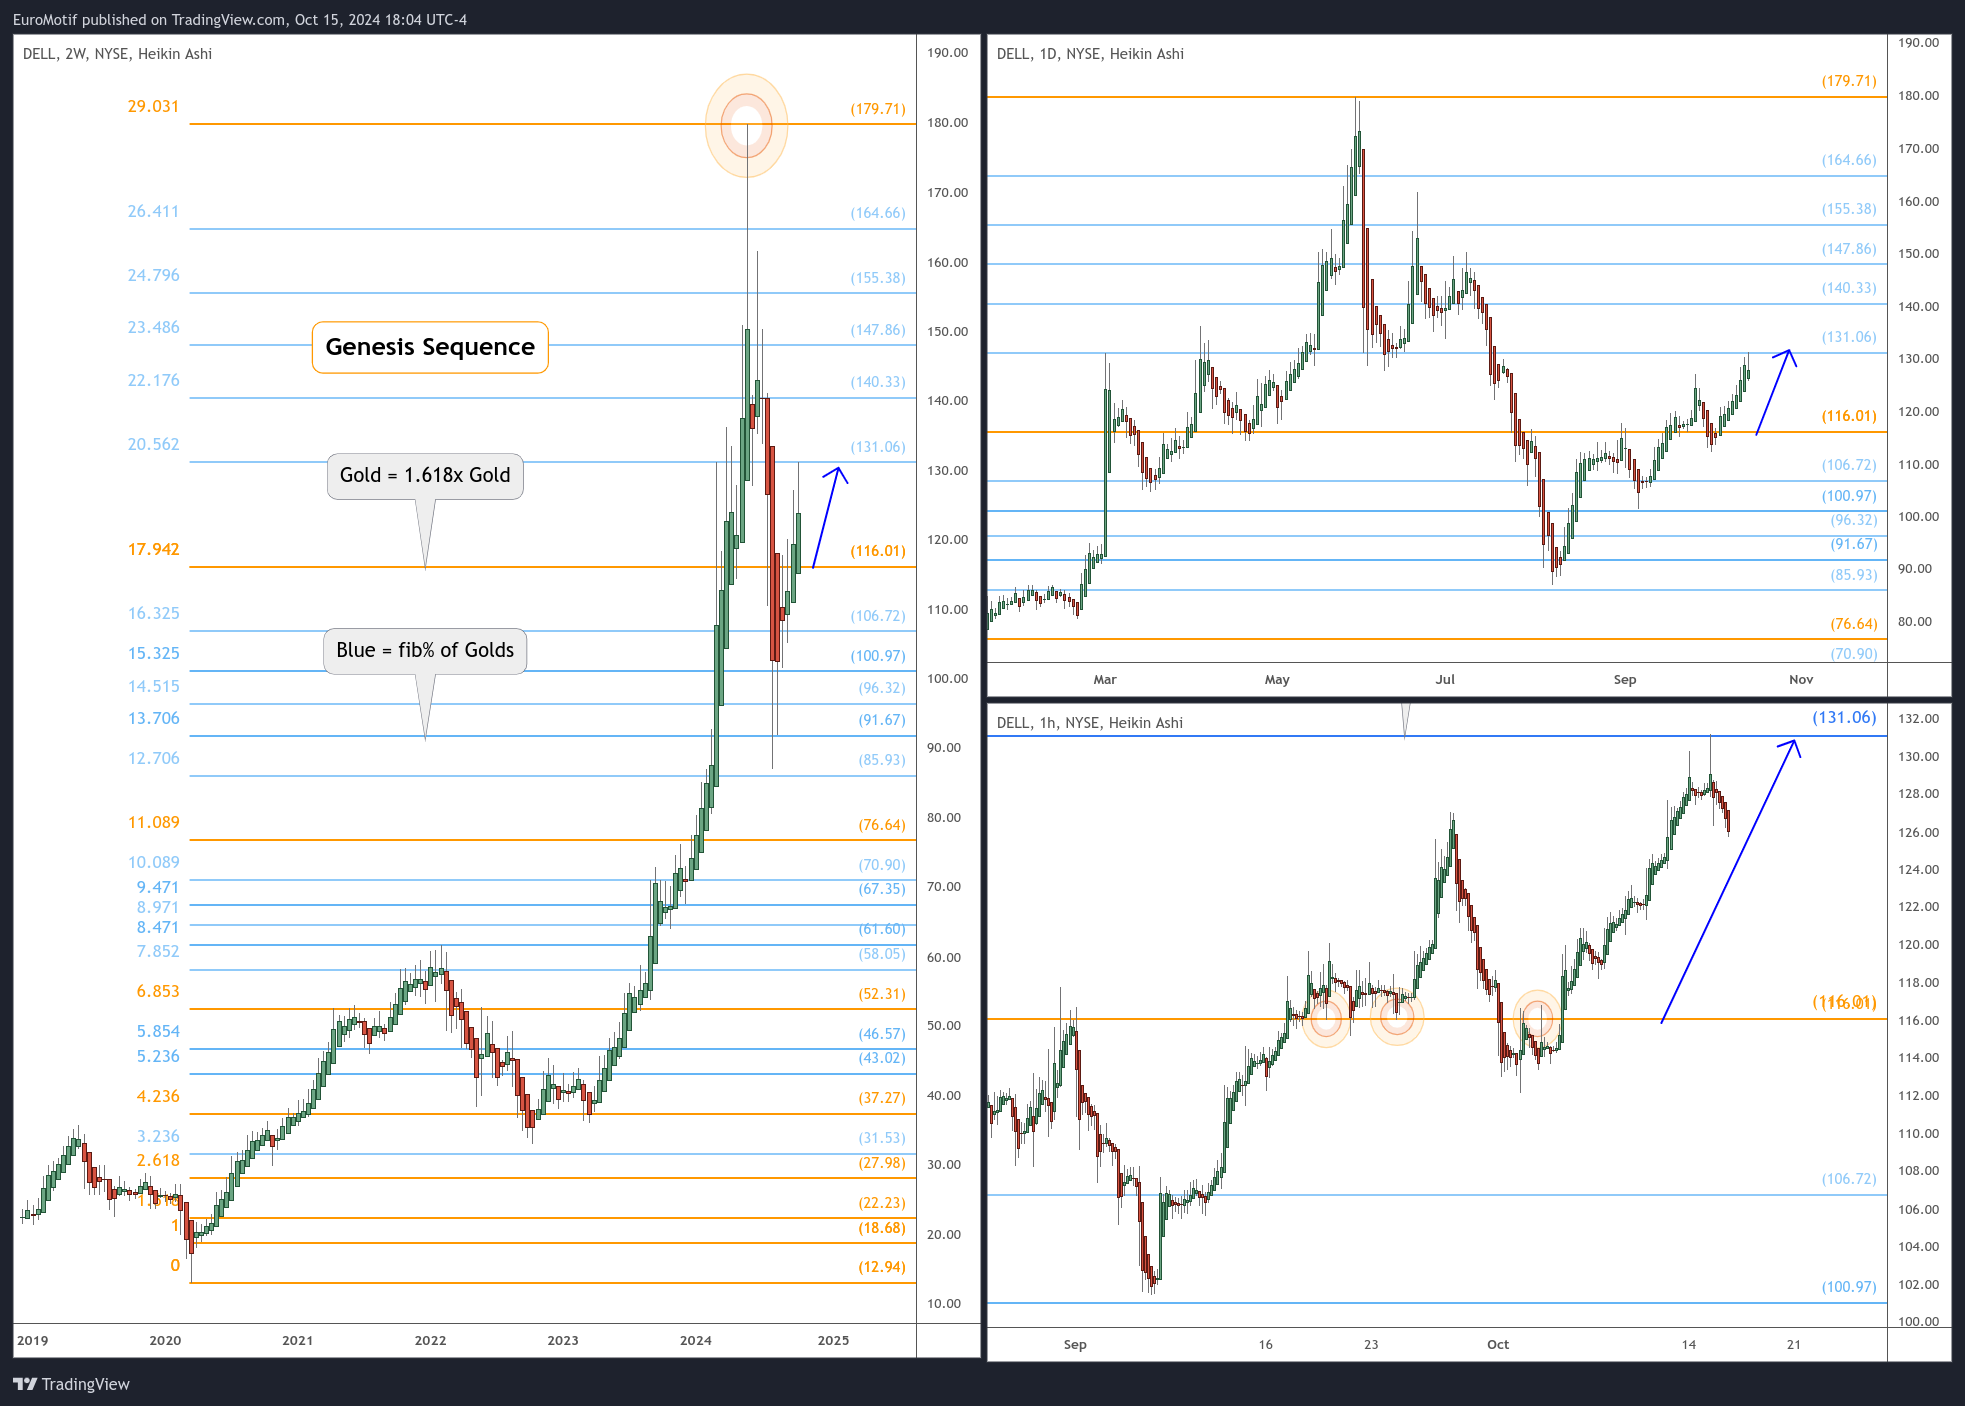This screenshot has height=1406, width=1965.
Task: Click fib level label 26.411
Action: [x=153, y=211]
